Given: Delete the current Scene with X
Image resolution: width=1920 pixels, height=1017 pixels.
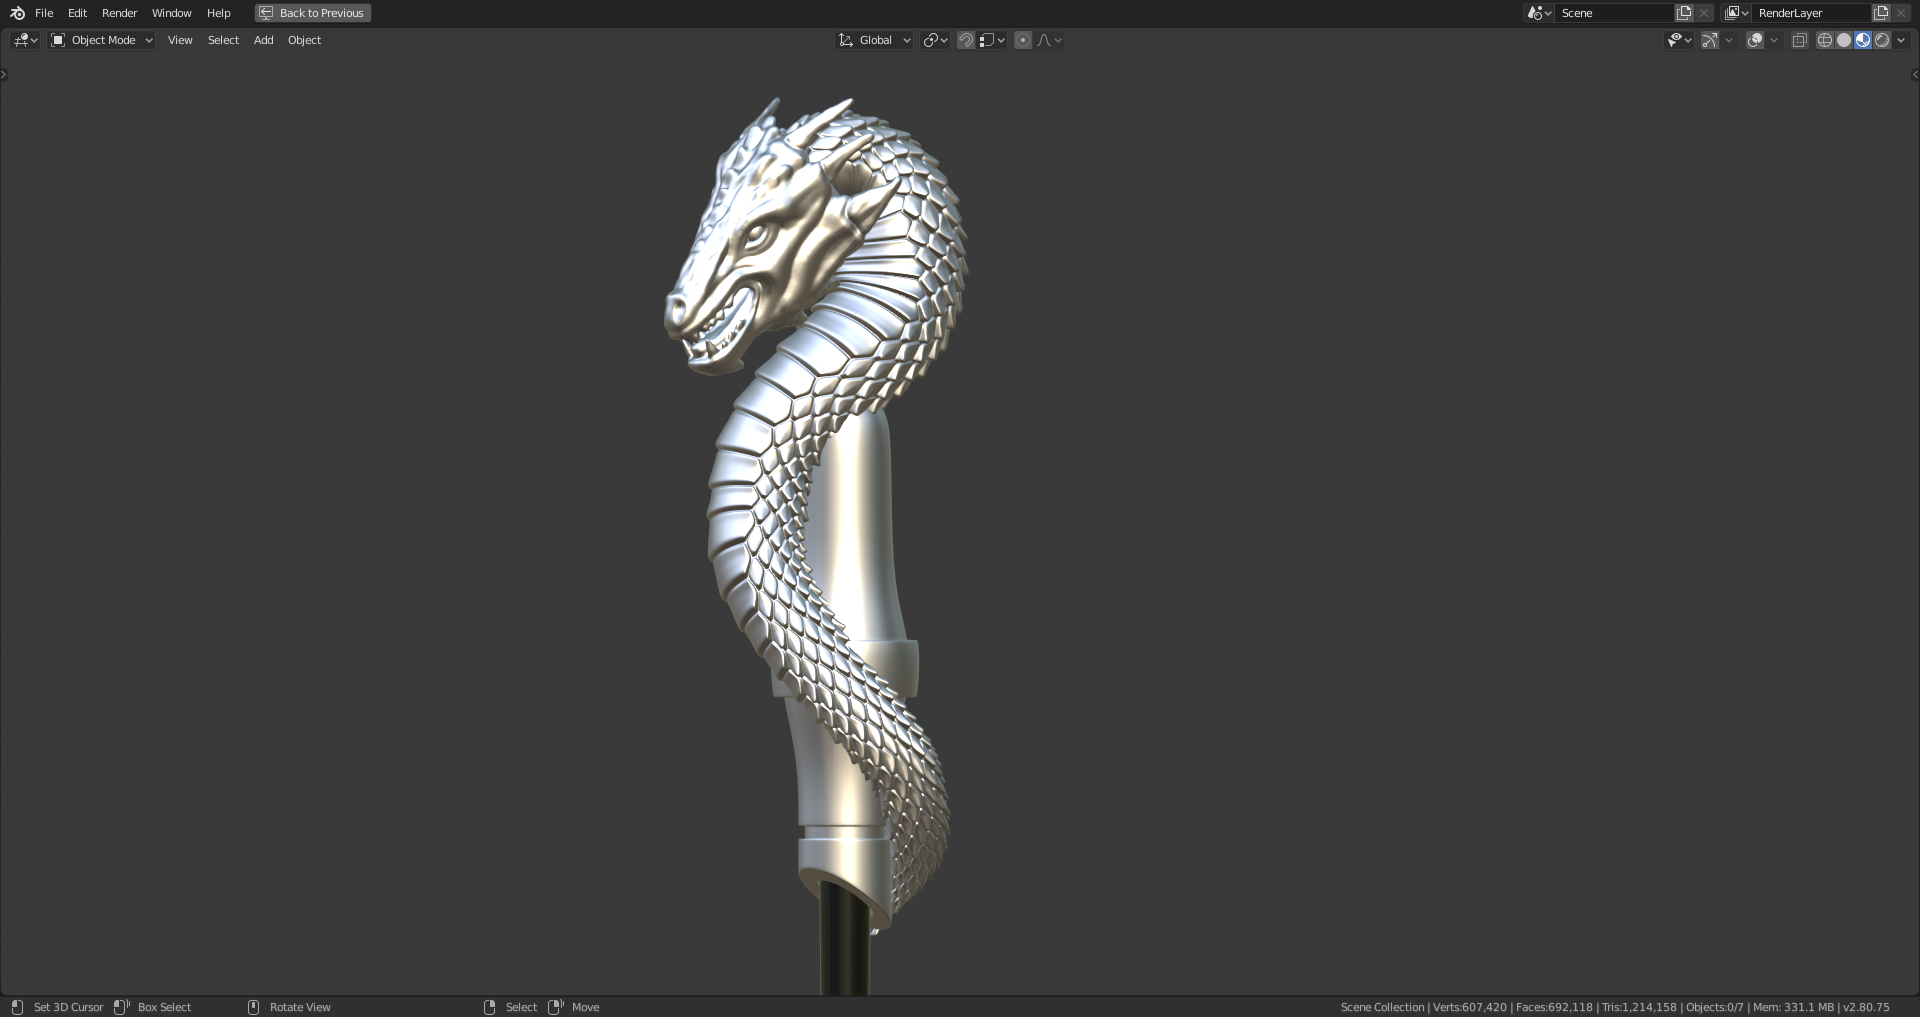Looking at the screenshot, I should coord(1704,13).
